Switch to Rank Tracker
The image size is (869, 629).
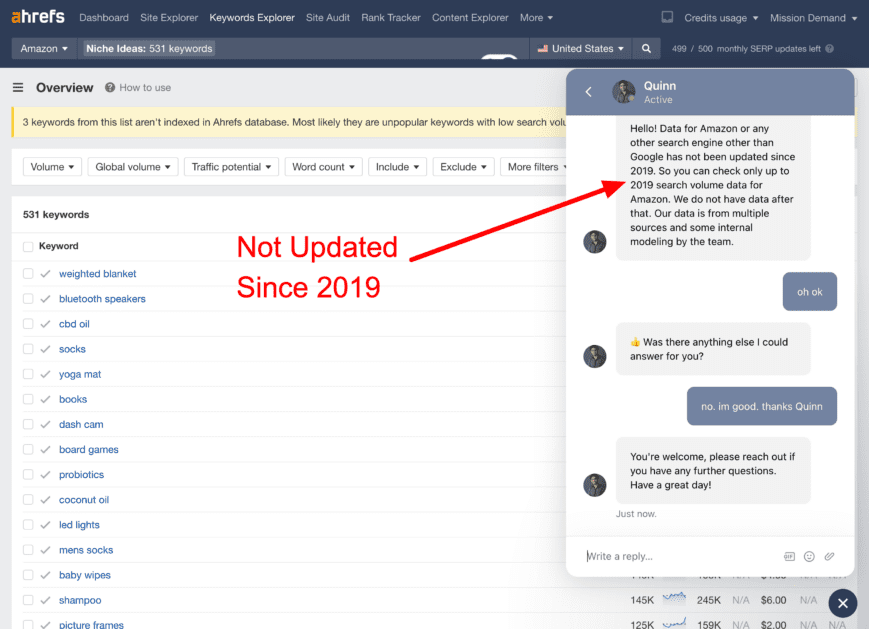[x=391, y=18]
